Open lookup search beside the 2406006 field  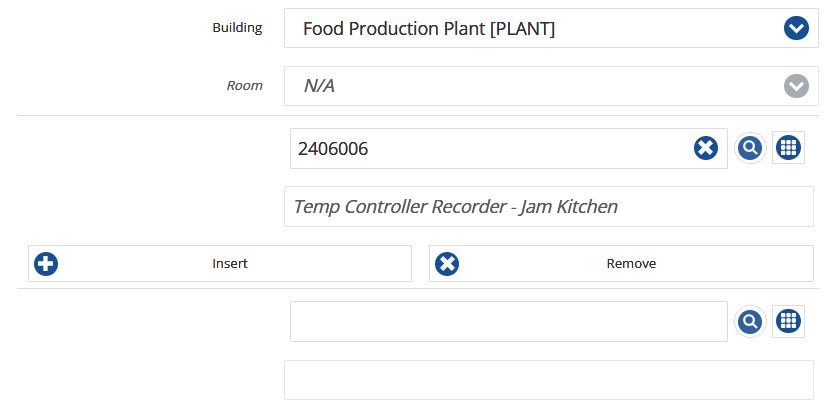[750, 148]
